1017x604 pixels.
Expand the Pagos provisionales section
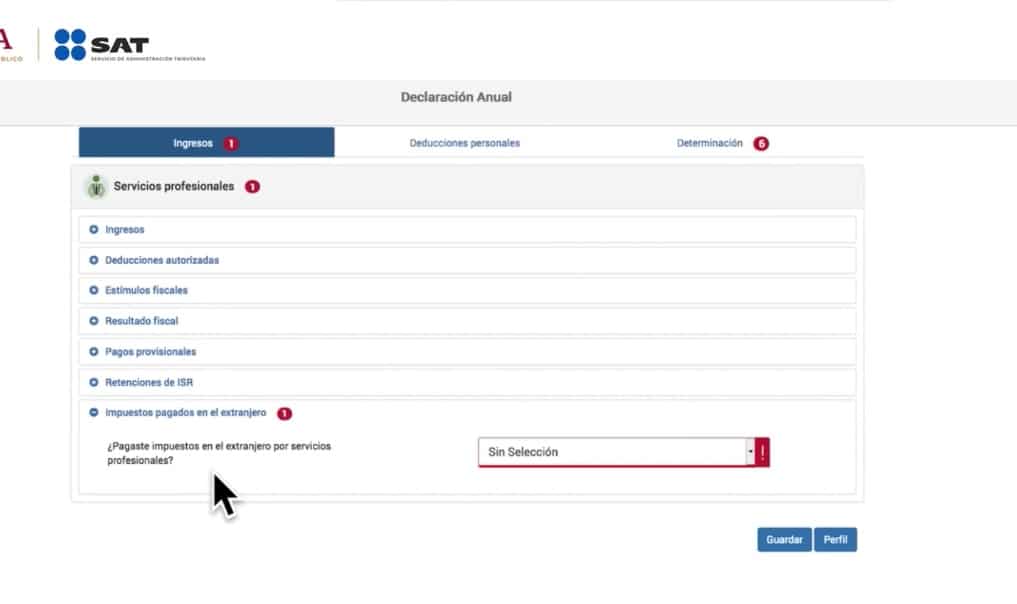tap(150, 352)
